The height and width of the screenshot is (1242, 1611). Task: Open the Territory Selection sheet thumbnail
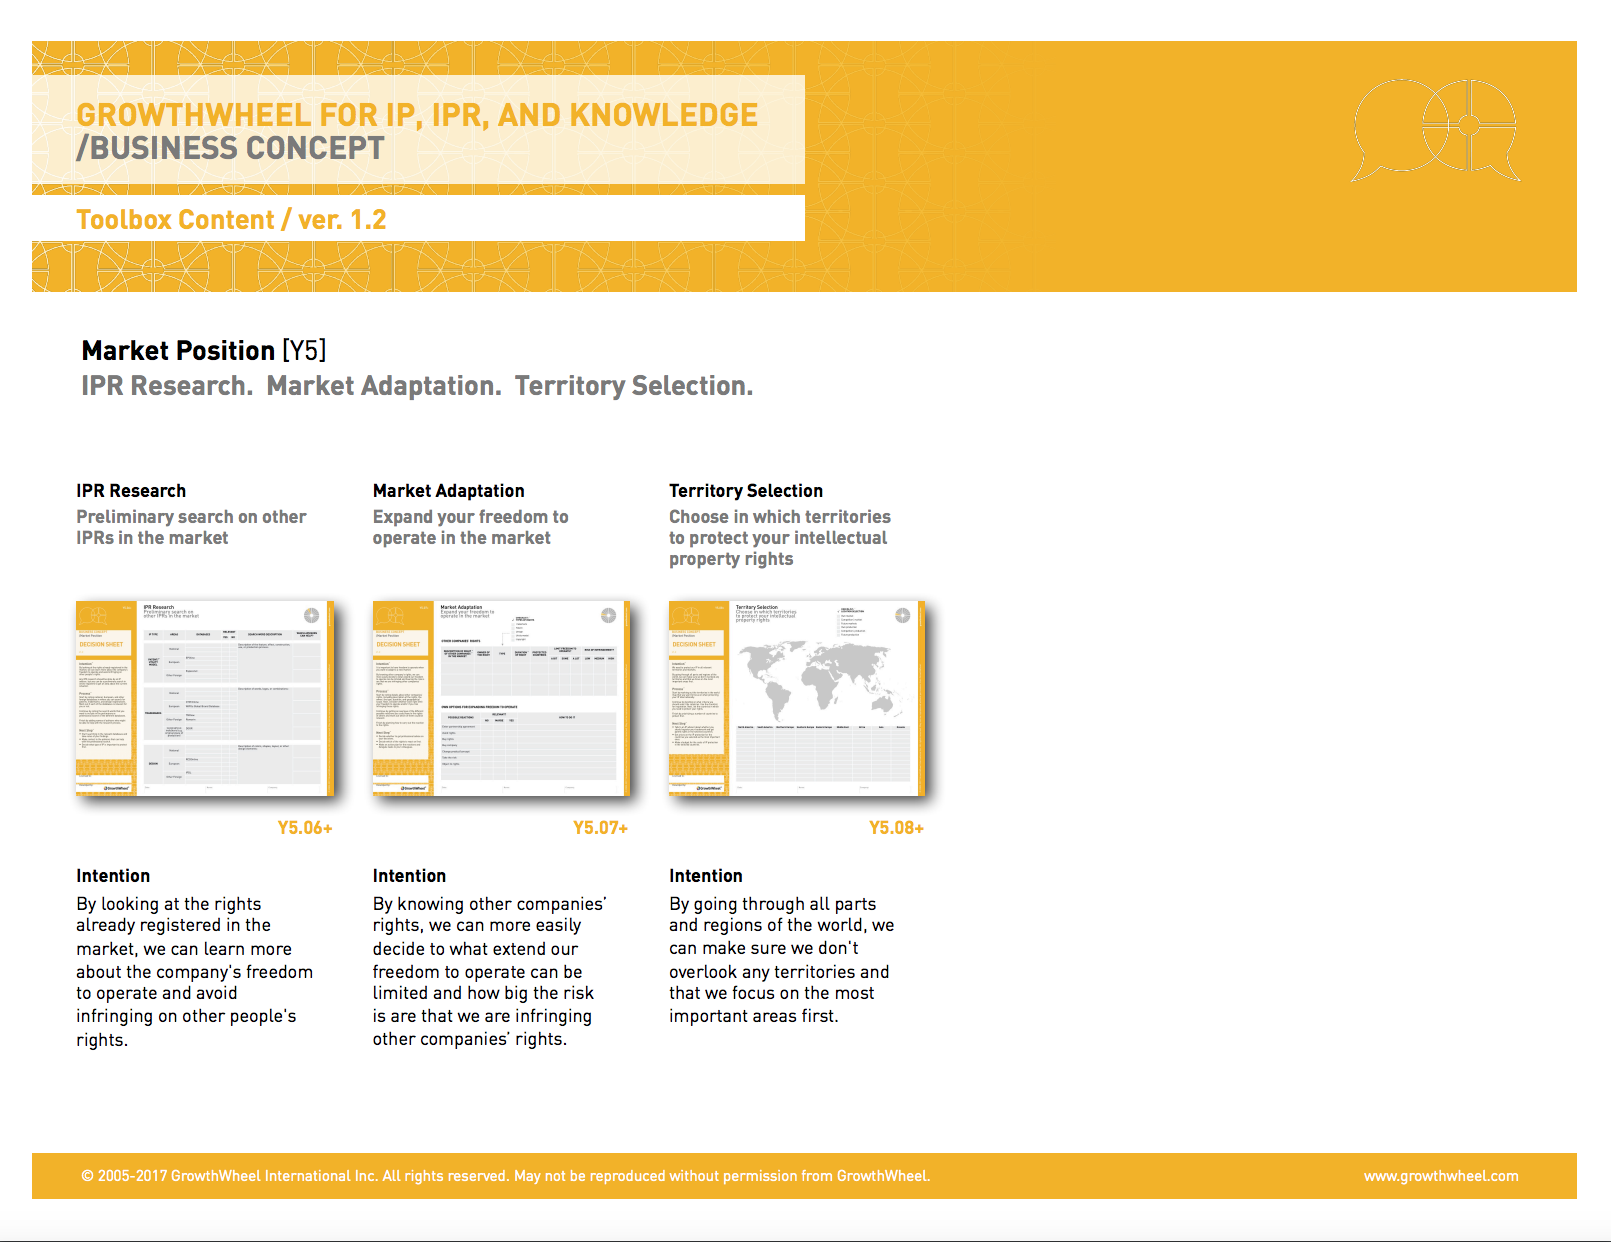click(x=797, y=698)
